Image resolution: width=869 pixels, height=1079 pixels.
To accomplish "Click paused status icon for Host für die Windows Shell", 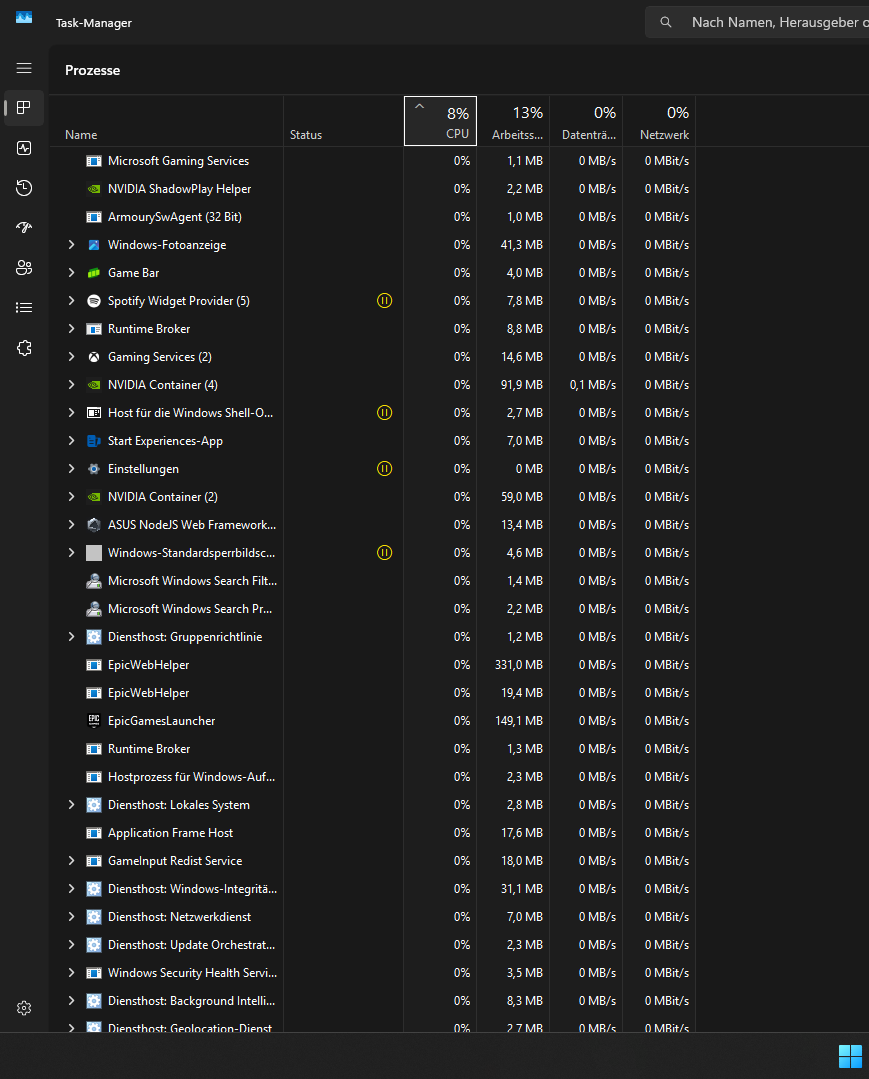I will coord(385,413).
